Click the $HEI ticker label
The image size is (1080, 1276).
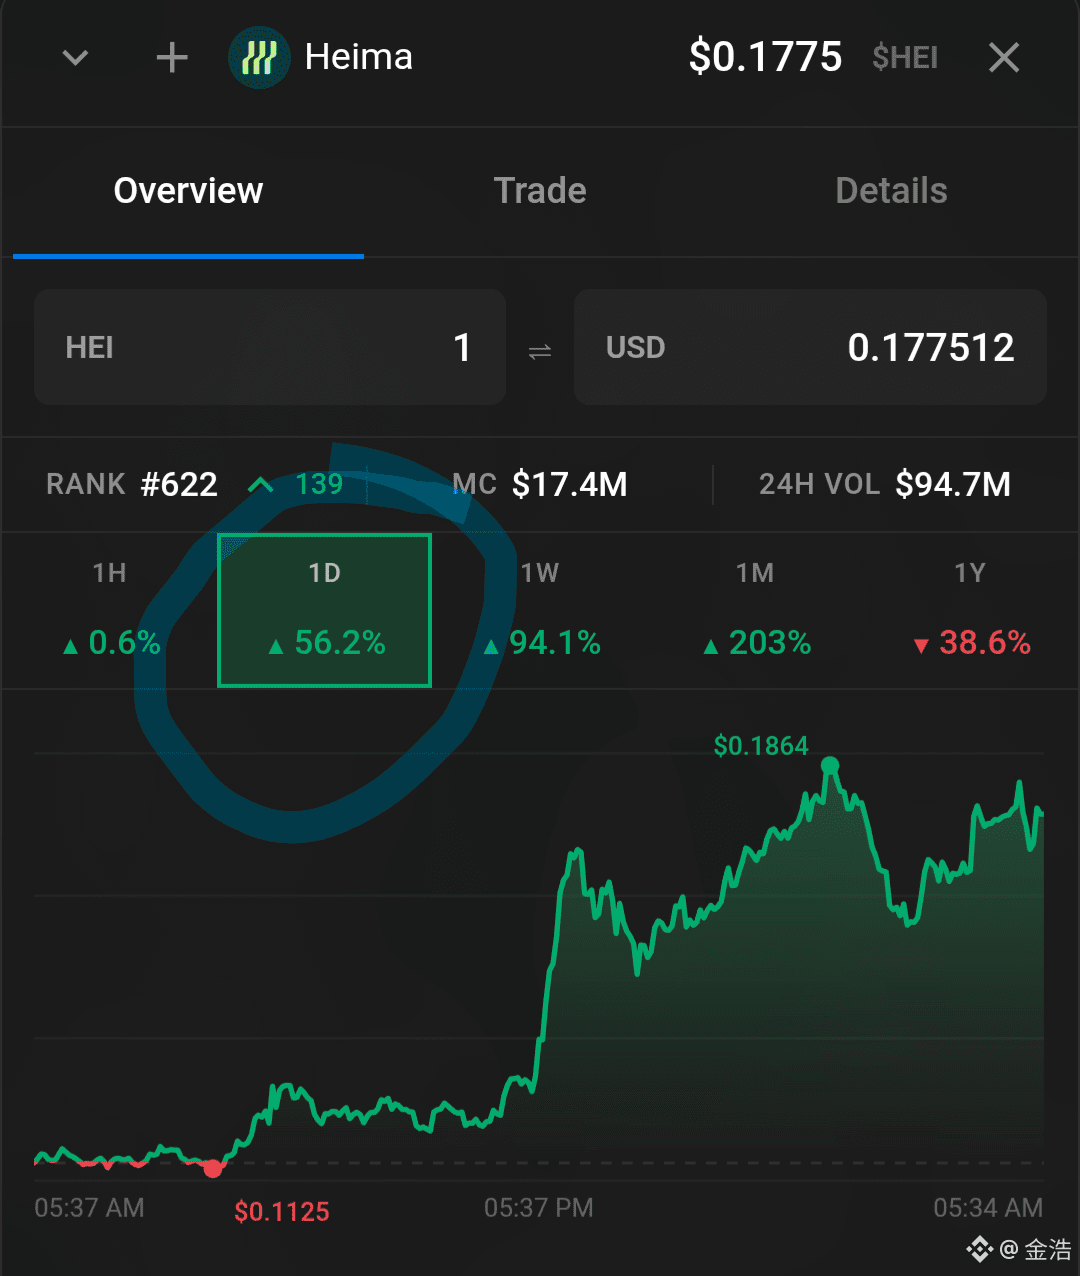tap(905, 58)
